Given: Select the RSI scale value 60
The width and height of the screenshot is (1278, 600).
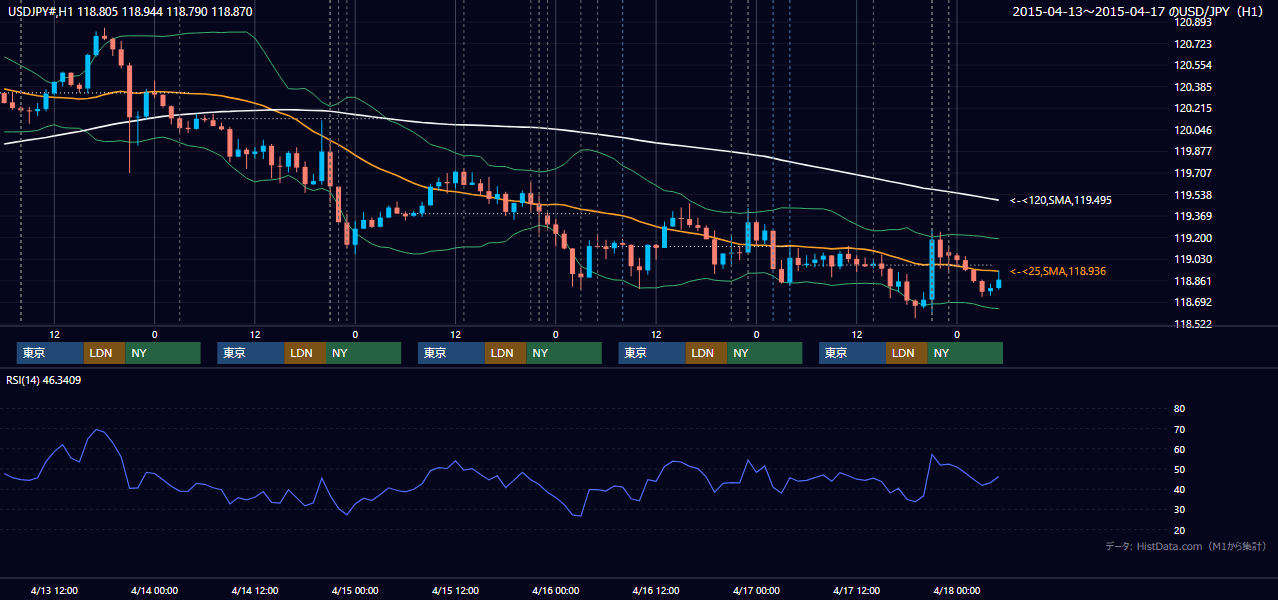Looking at the screenshot, I should (x=1179, y=449).
